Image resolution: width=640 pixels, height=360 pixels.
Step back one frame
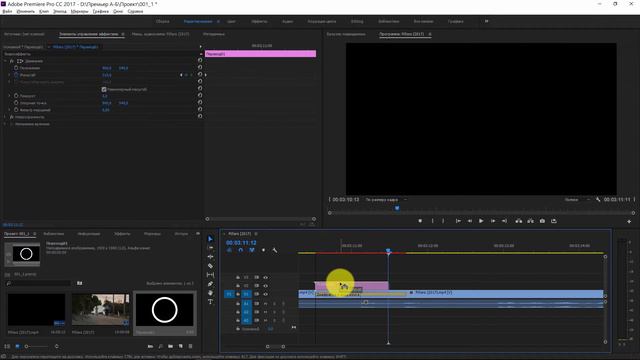pos(470,221)
